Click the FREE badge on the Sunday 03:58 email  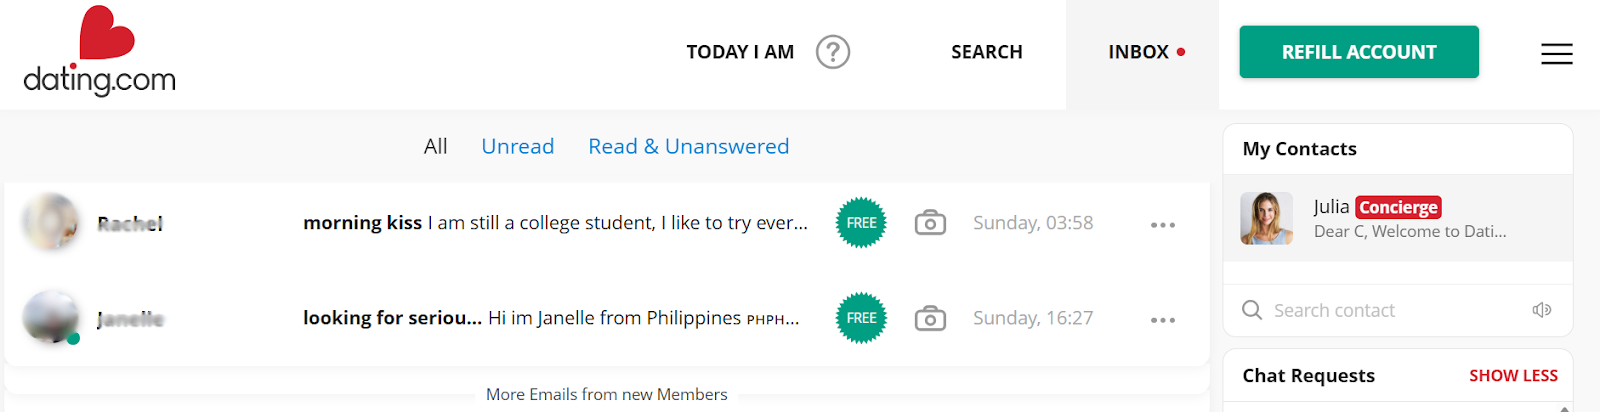[861, 223]
